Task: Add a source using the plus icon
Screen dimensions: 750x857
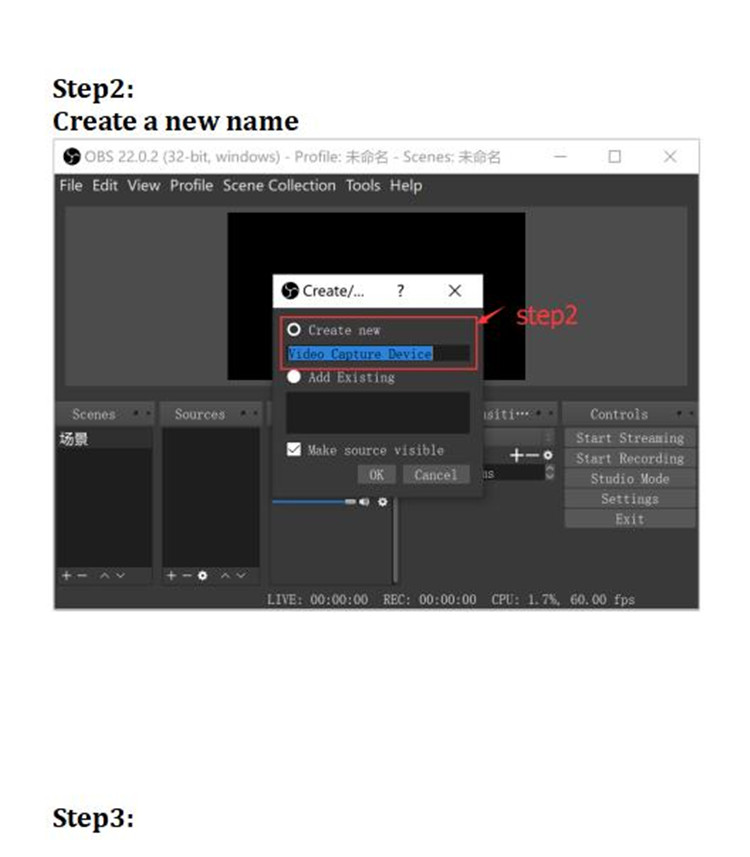Action: [x=171, y=576]
